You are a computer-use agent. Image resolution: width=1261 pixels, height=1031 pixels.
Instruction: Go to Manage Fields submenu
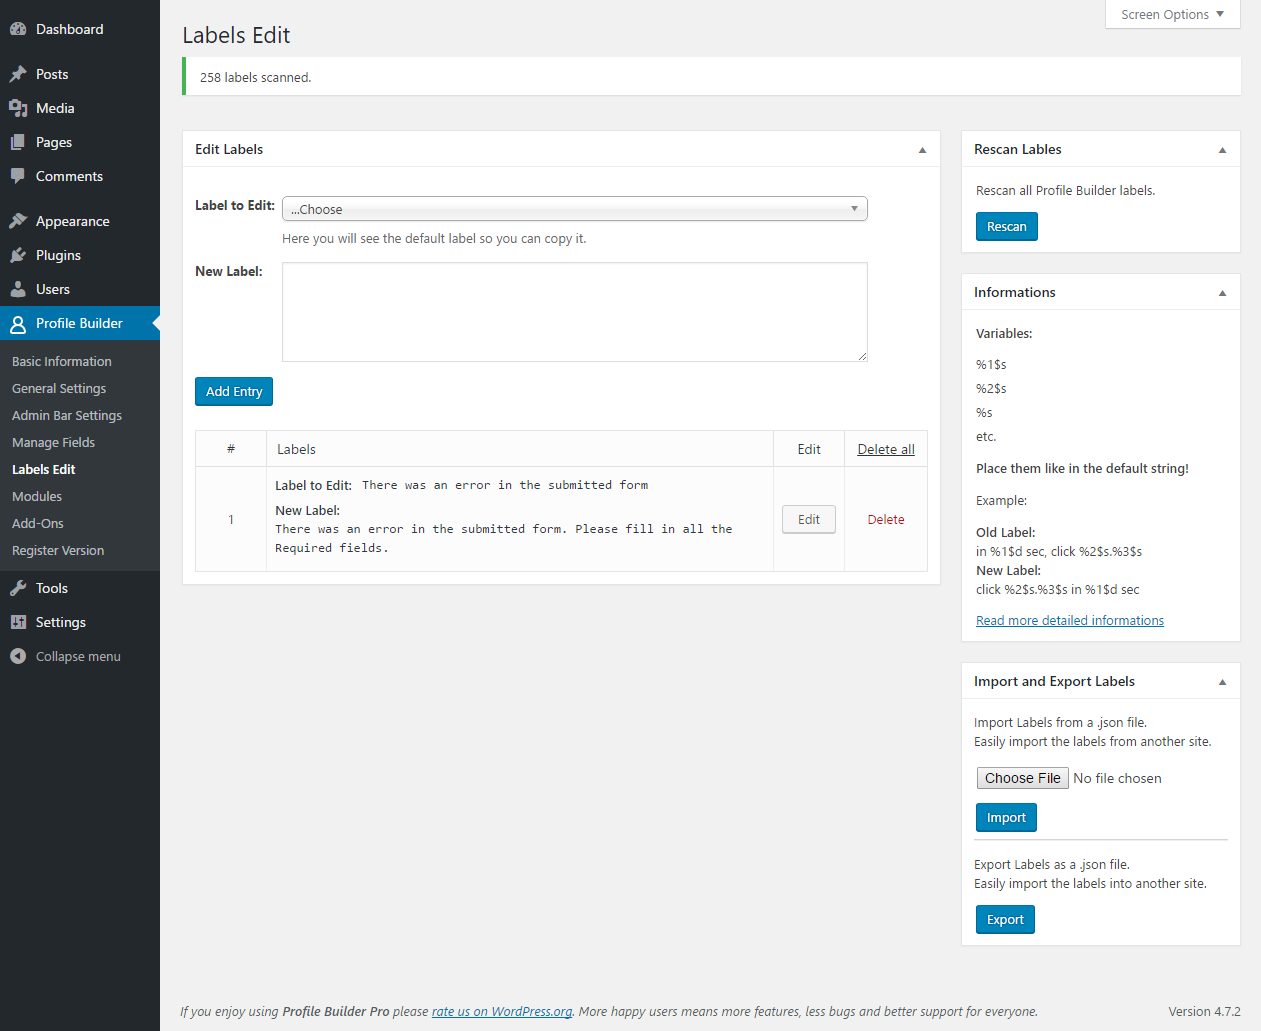54,442
